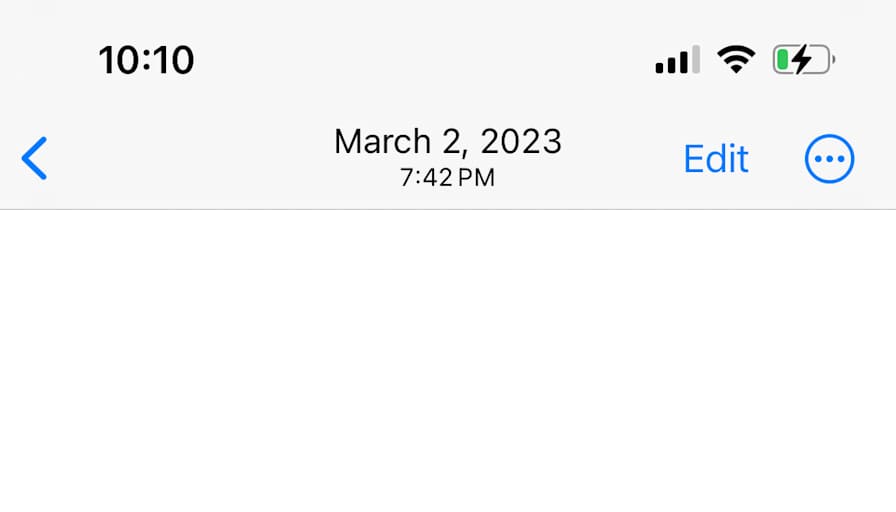The image size is (896, 512).
Task: Click the capture time under the date
Action: [447, 179]
